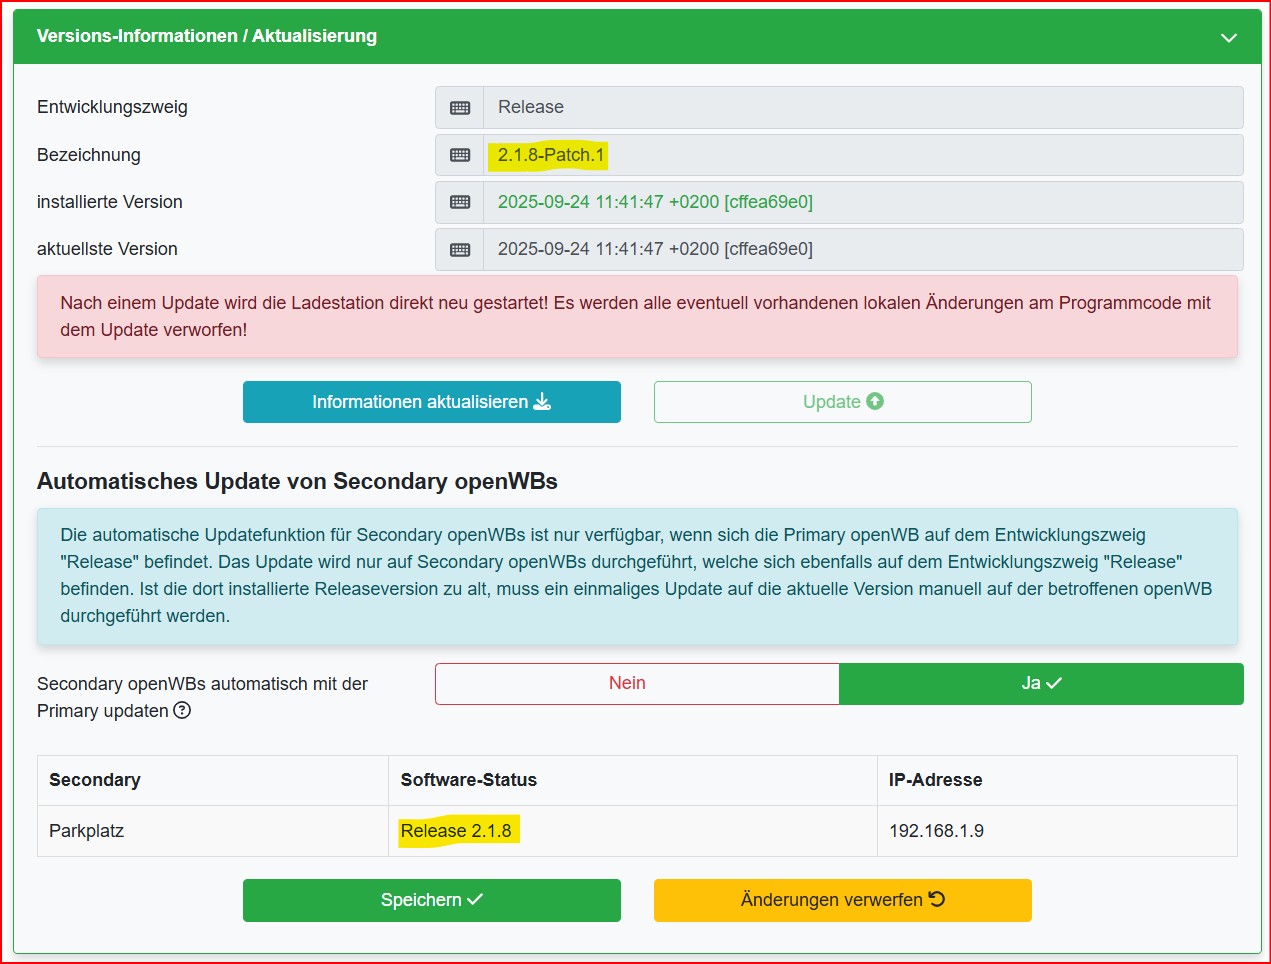Click Änderungen verwerfen button

pos(843,900)
